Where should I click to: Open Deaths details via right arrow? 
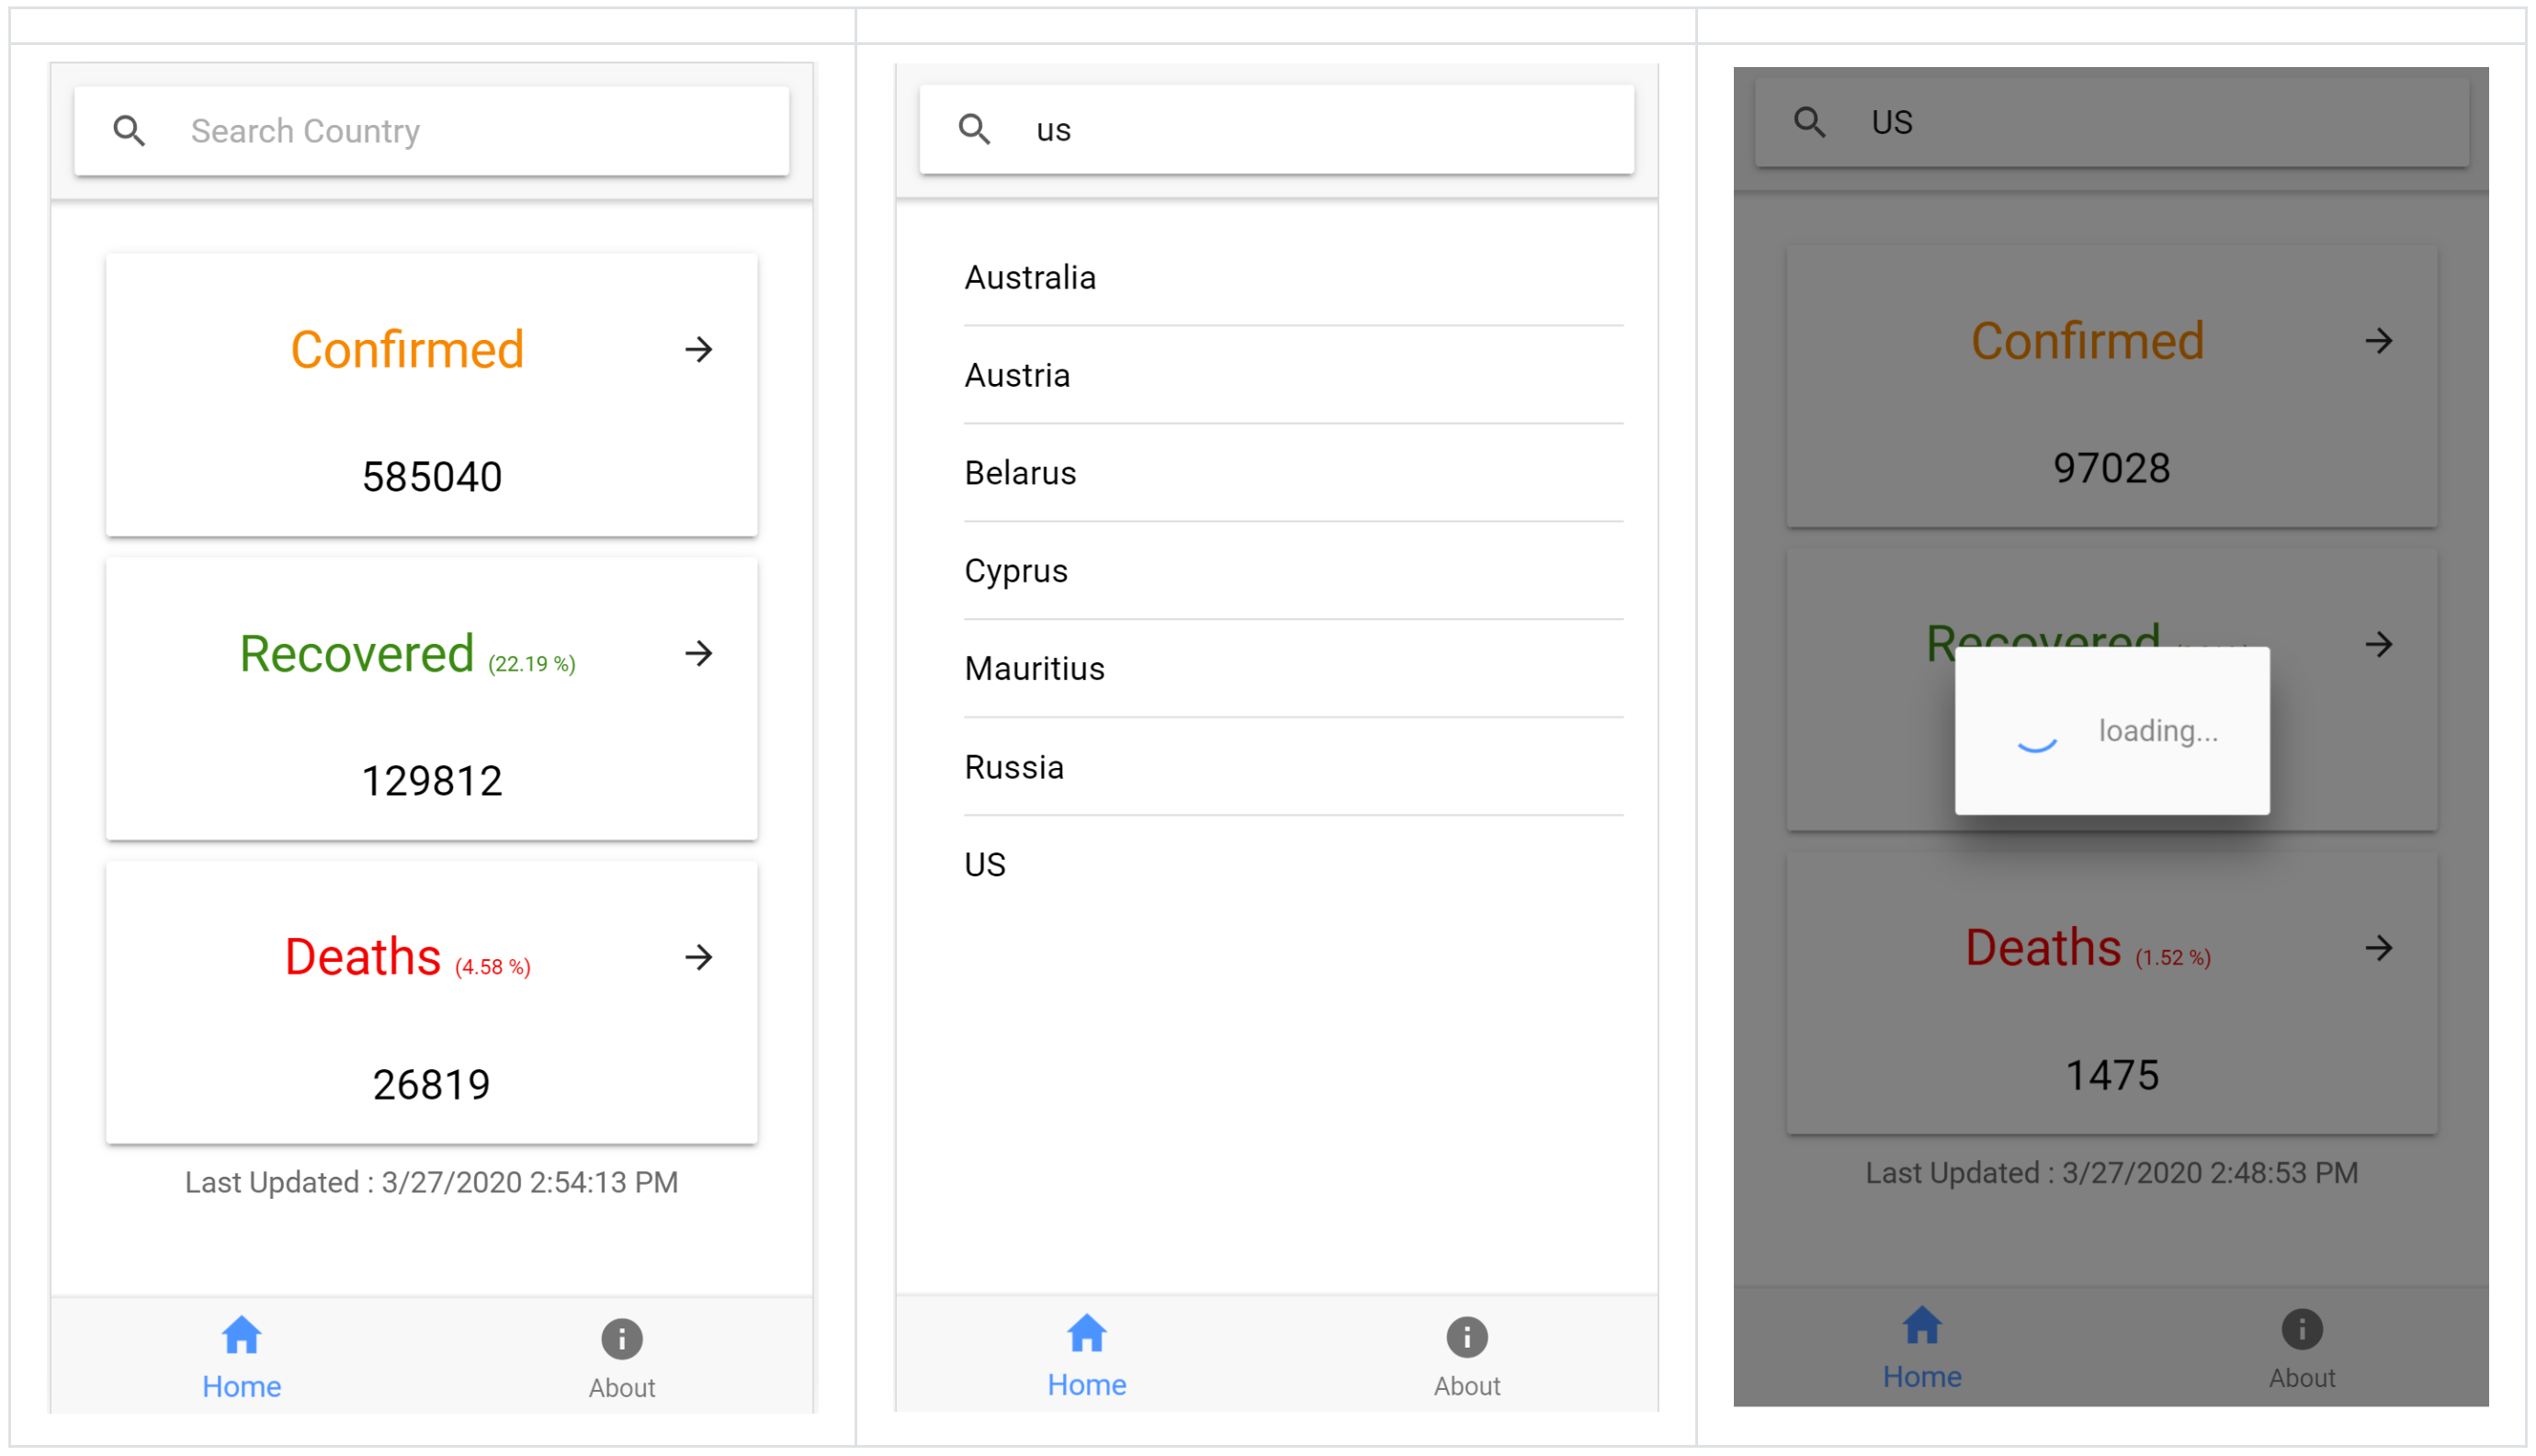[x=700, y=958]
